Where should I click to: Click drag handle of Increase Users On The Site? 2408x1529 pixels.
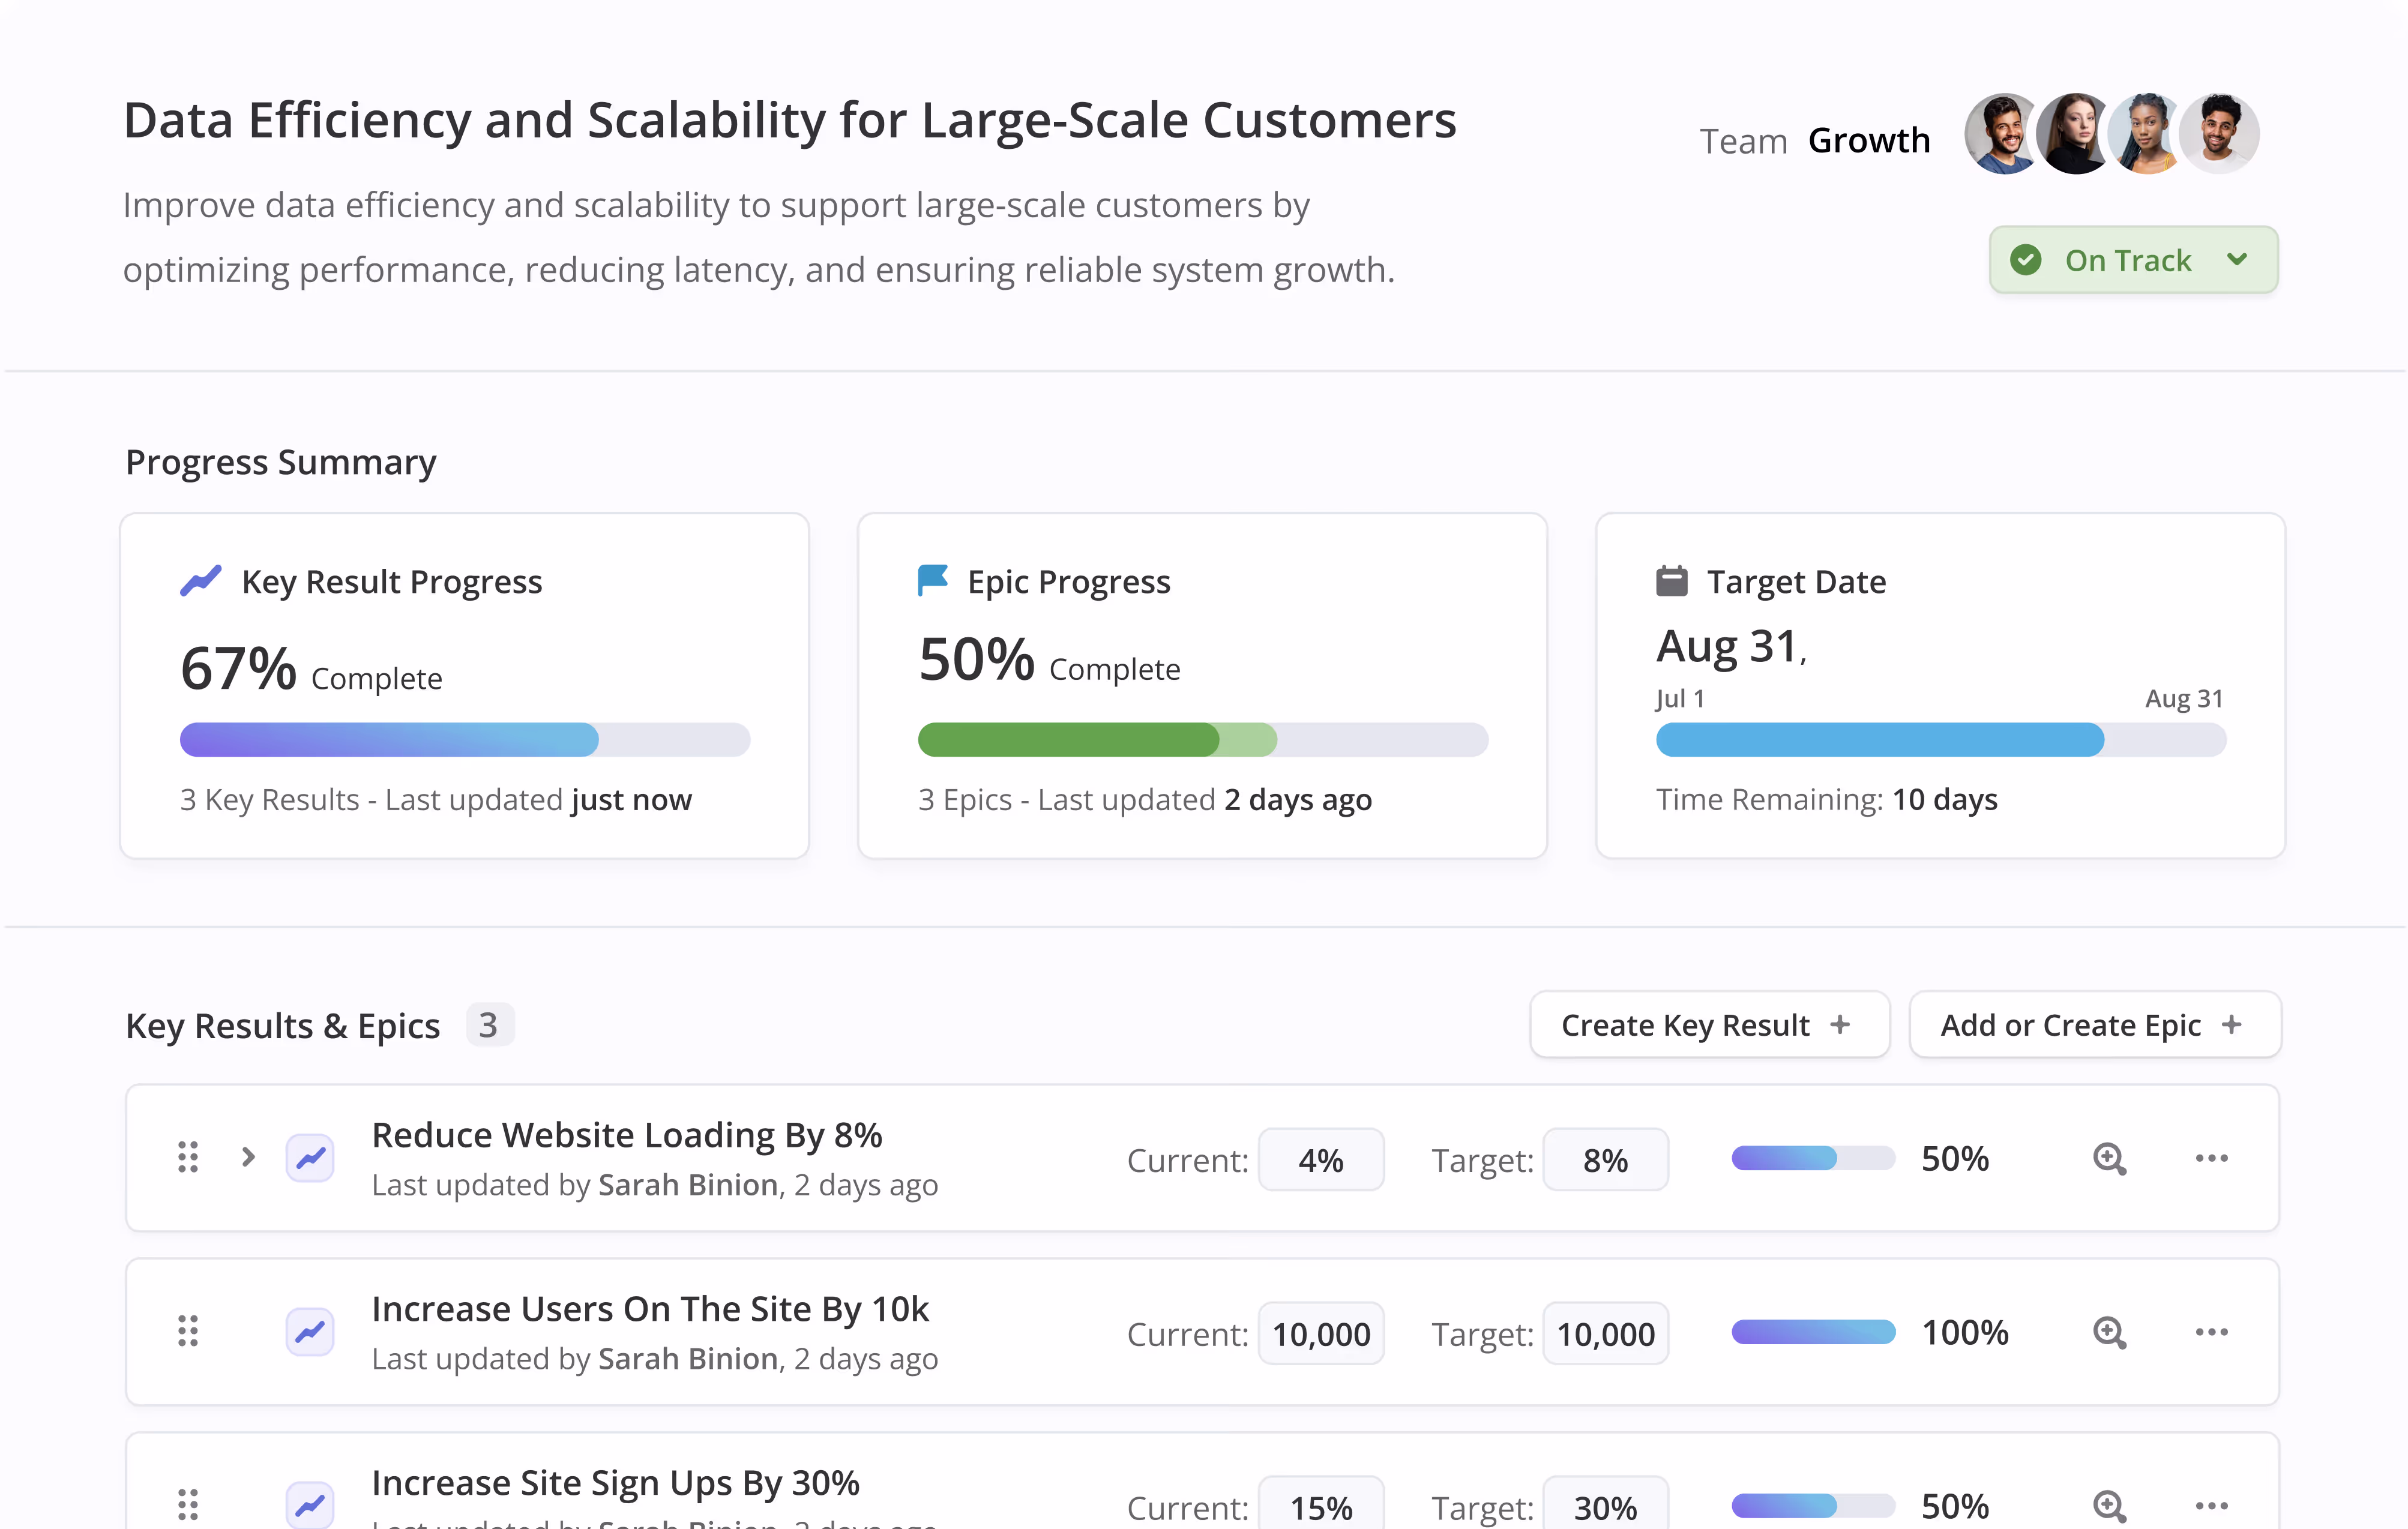tap(187, 1331)
